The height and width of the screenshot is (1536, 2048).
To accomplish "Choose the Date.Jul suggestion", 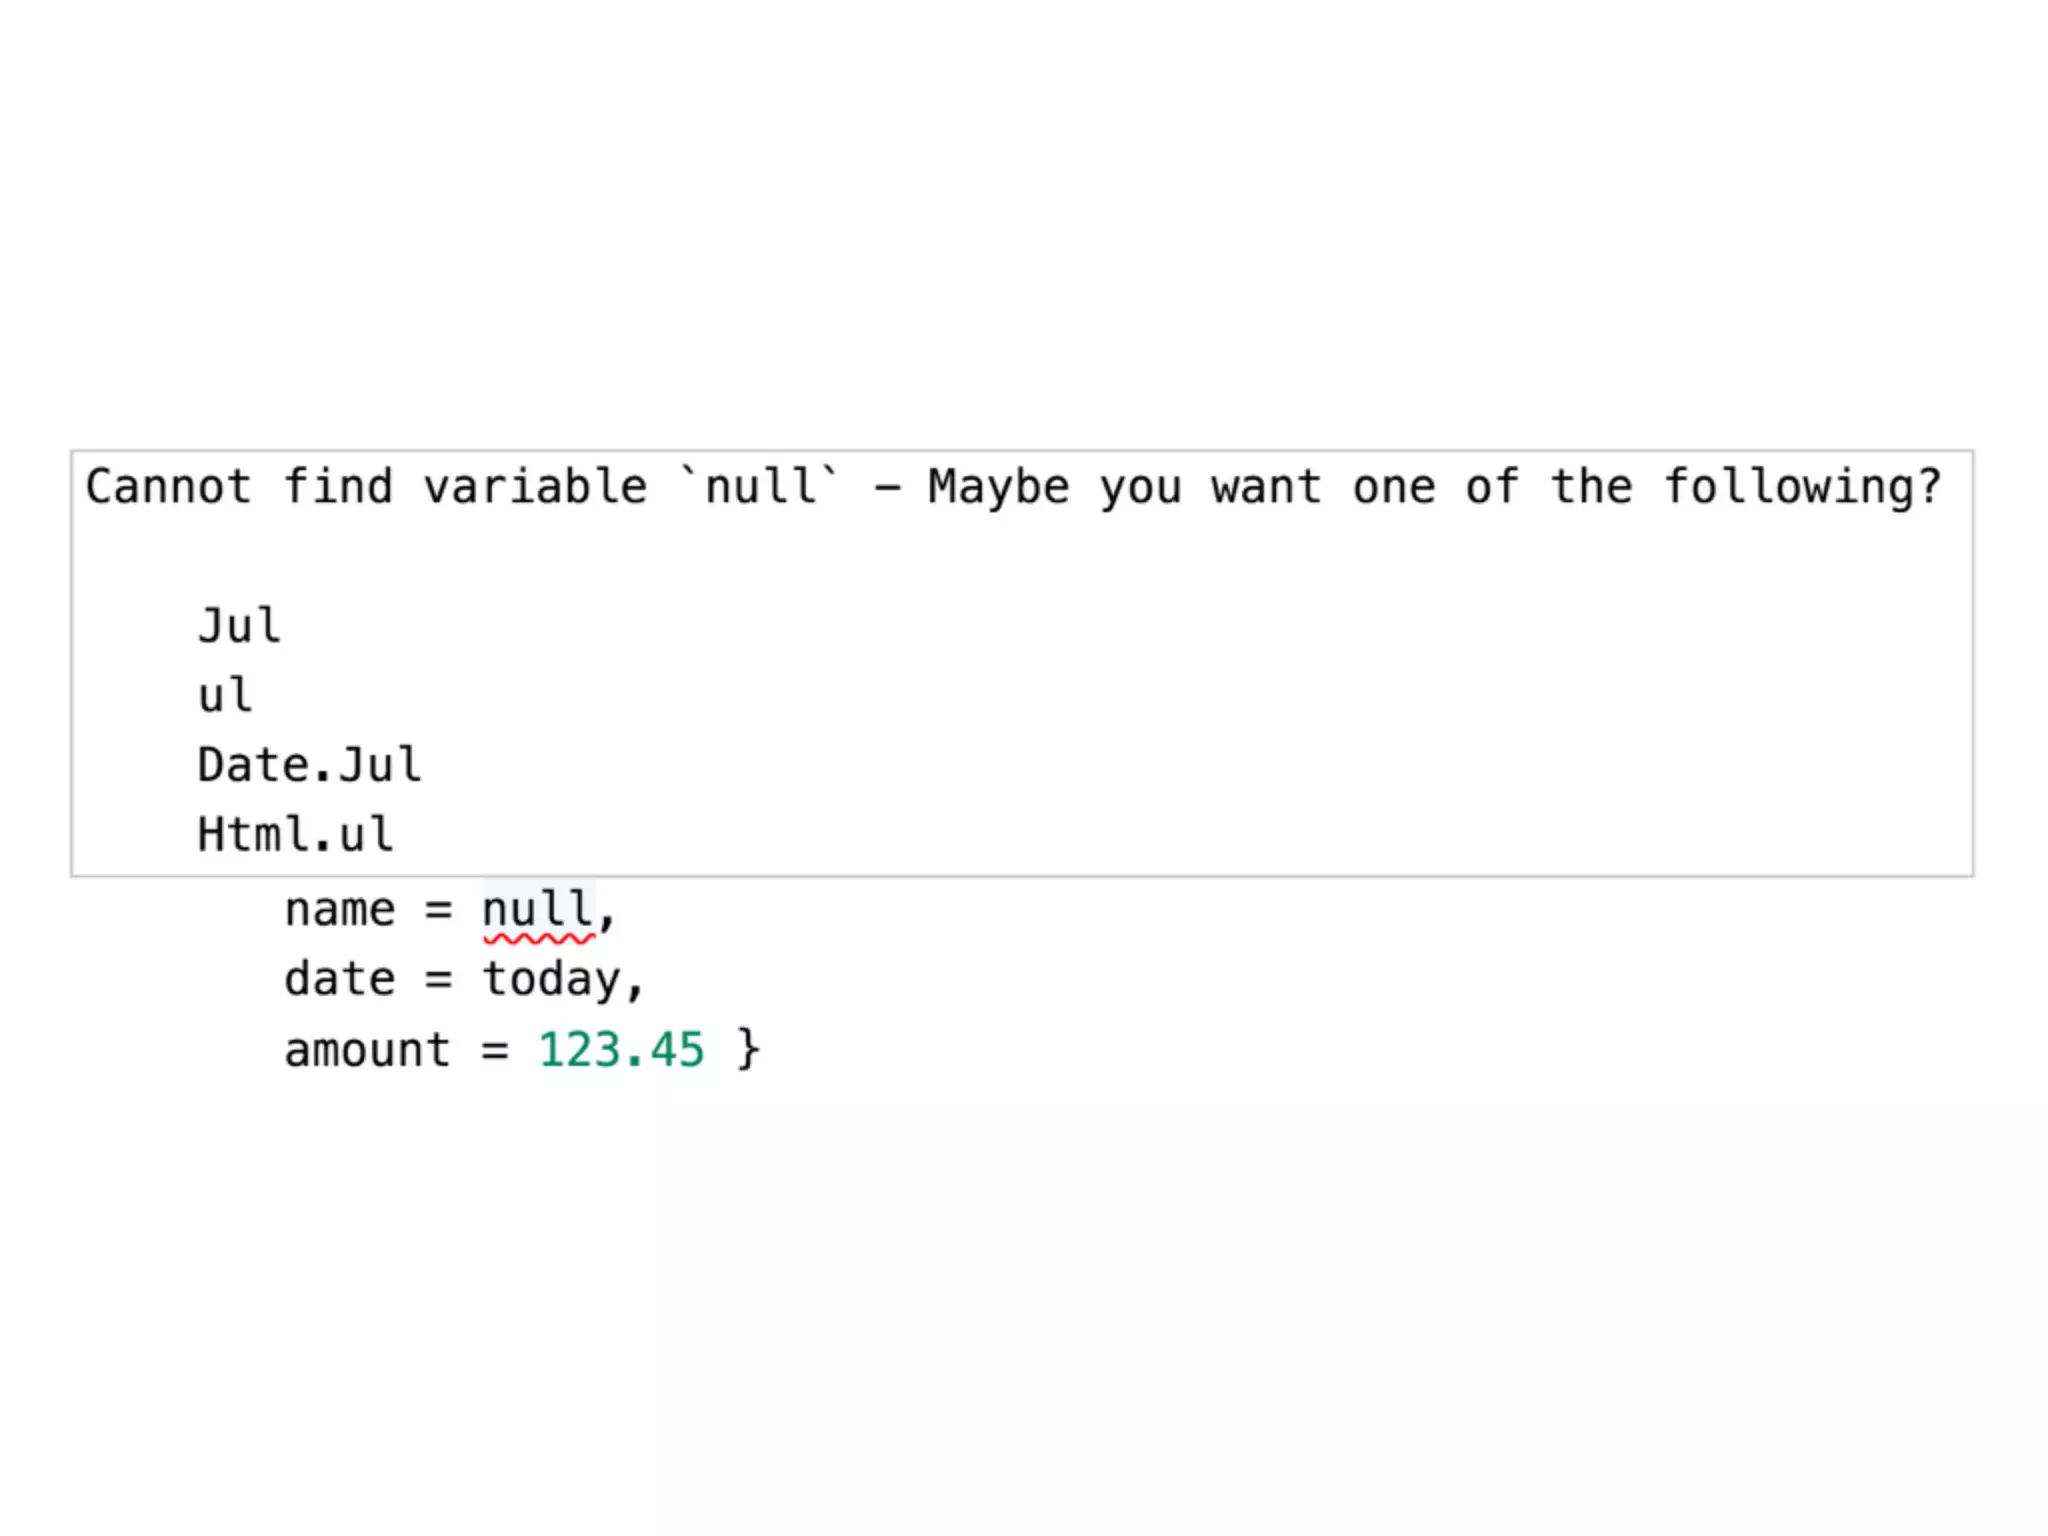I will pyautogui.click(x=309, y=765).
